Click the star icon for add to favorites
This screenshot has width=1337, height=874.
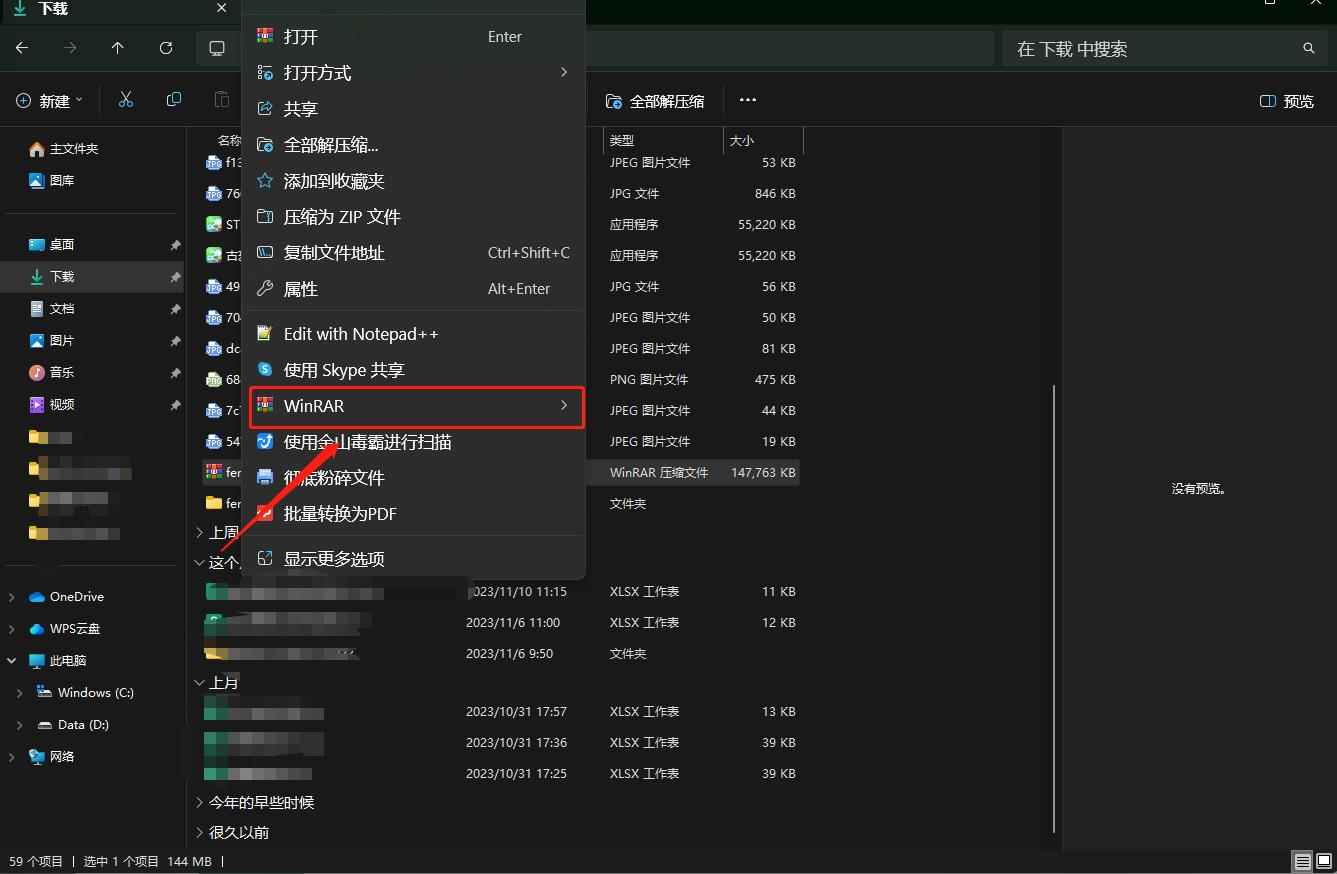click(x=265, y=181)
